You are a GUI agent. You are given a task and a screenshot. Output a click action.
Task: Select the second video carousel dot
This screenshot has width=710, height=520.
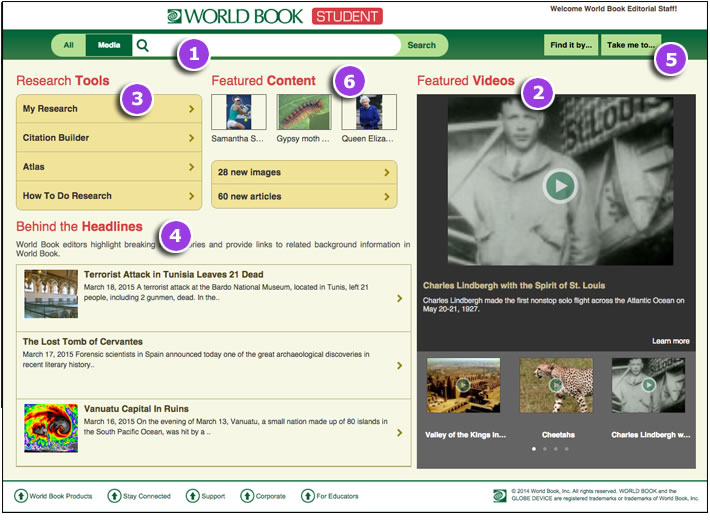click(545, 449)
